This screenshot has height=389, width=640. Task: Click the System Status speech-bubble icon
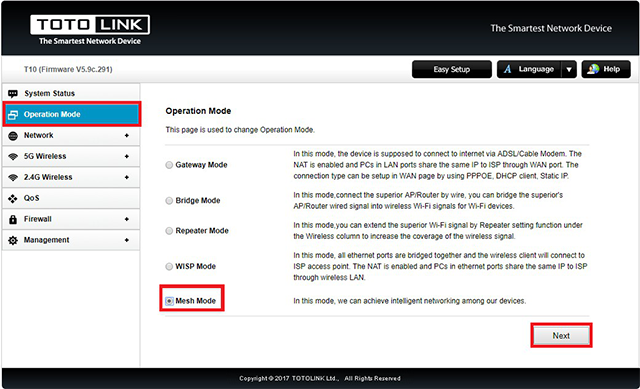click(13, 94)
